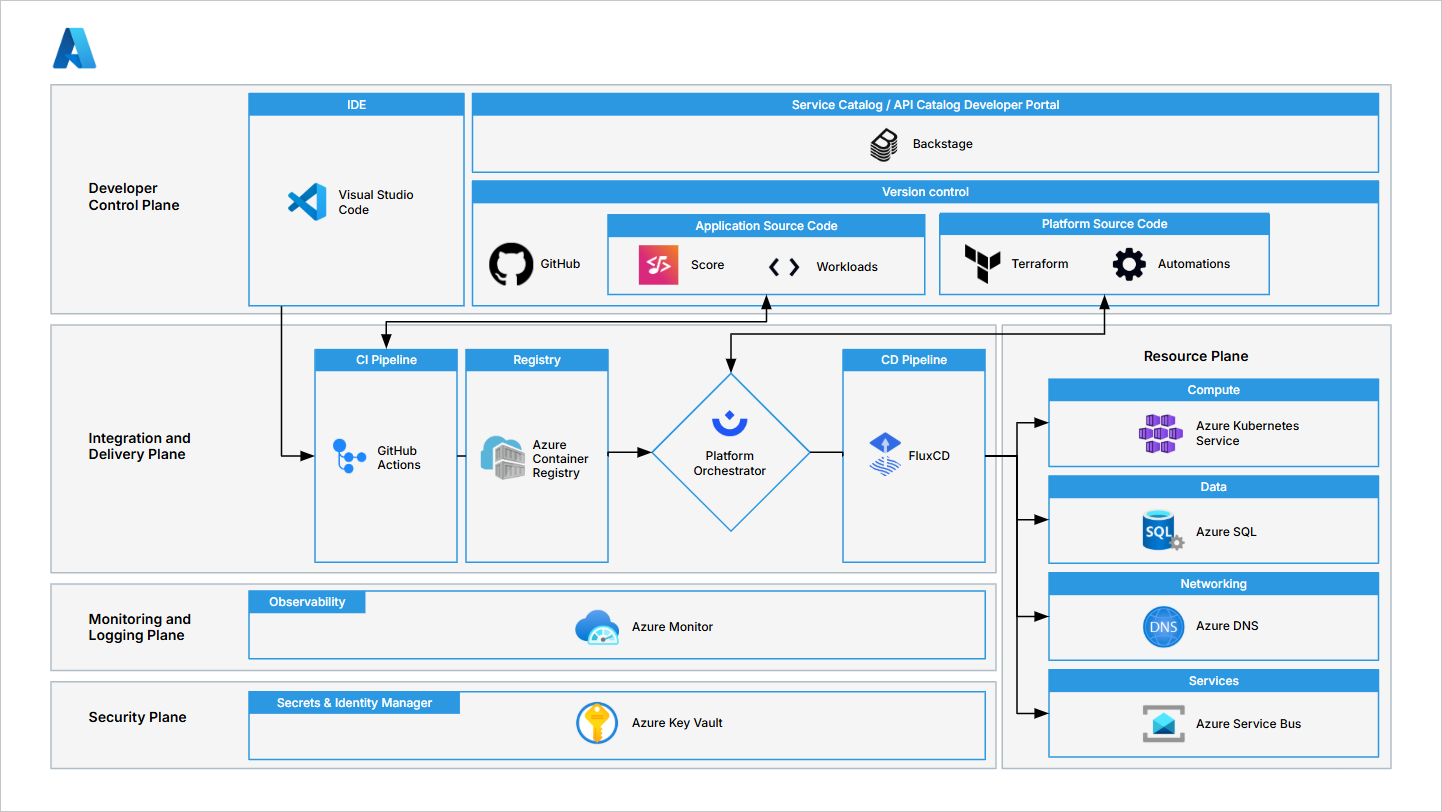Click the GitHub text label
Screen dimensions: 1442x812
click(560, 264)
